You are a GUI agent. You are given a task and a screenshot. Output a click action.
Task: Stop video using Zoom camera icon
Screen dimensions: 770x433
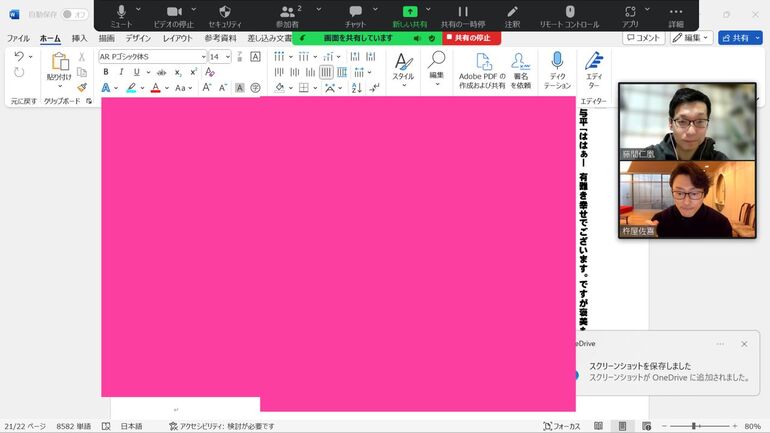tap(174, 12)
